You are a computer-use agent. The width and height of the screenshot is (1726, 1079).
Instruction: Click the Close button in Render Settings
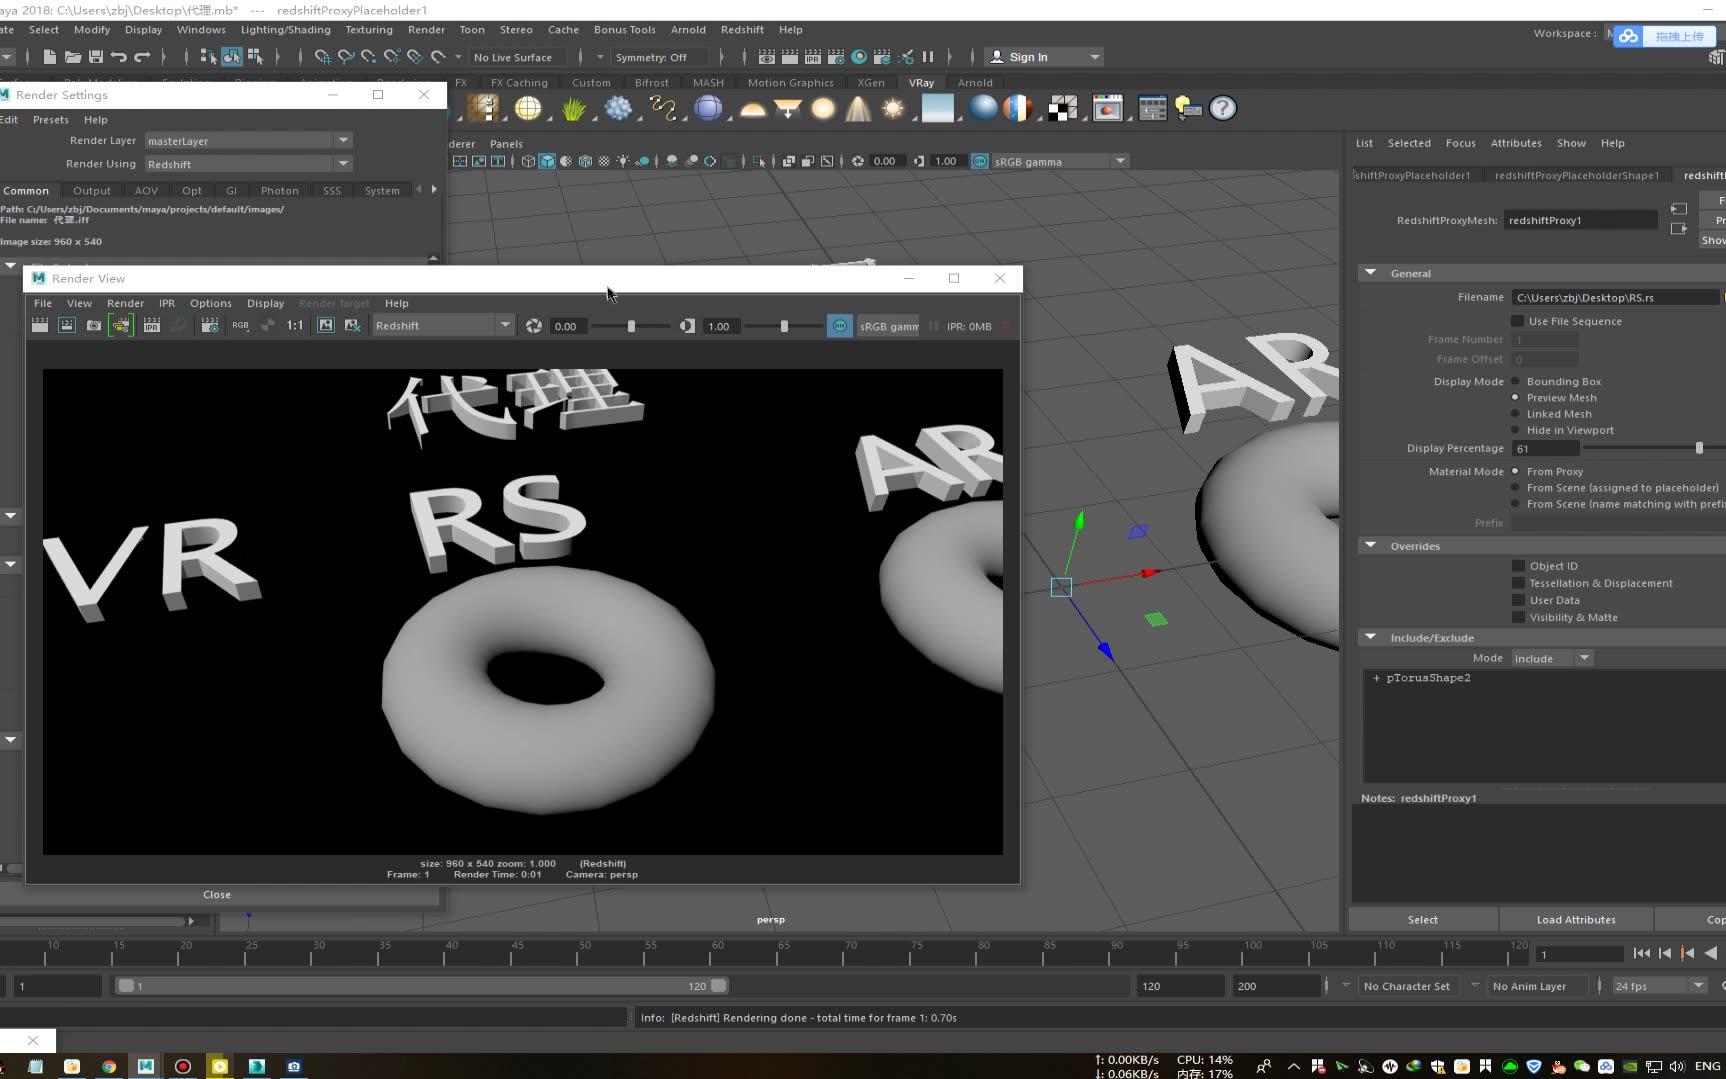(x=217, y=895)
